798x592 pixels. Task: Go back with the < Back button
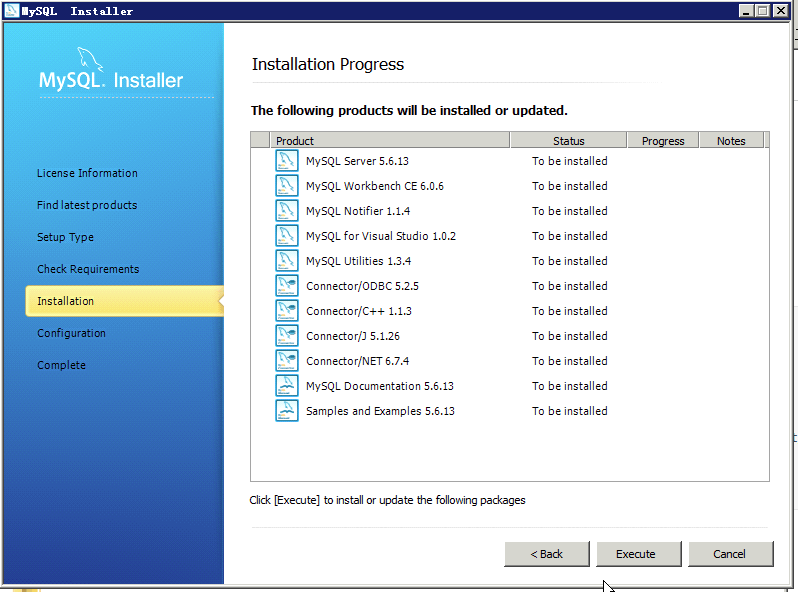547,554
